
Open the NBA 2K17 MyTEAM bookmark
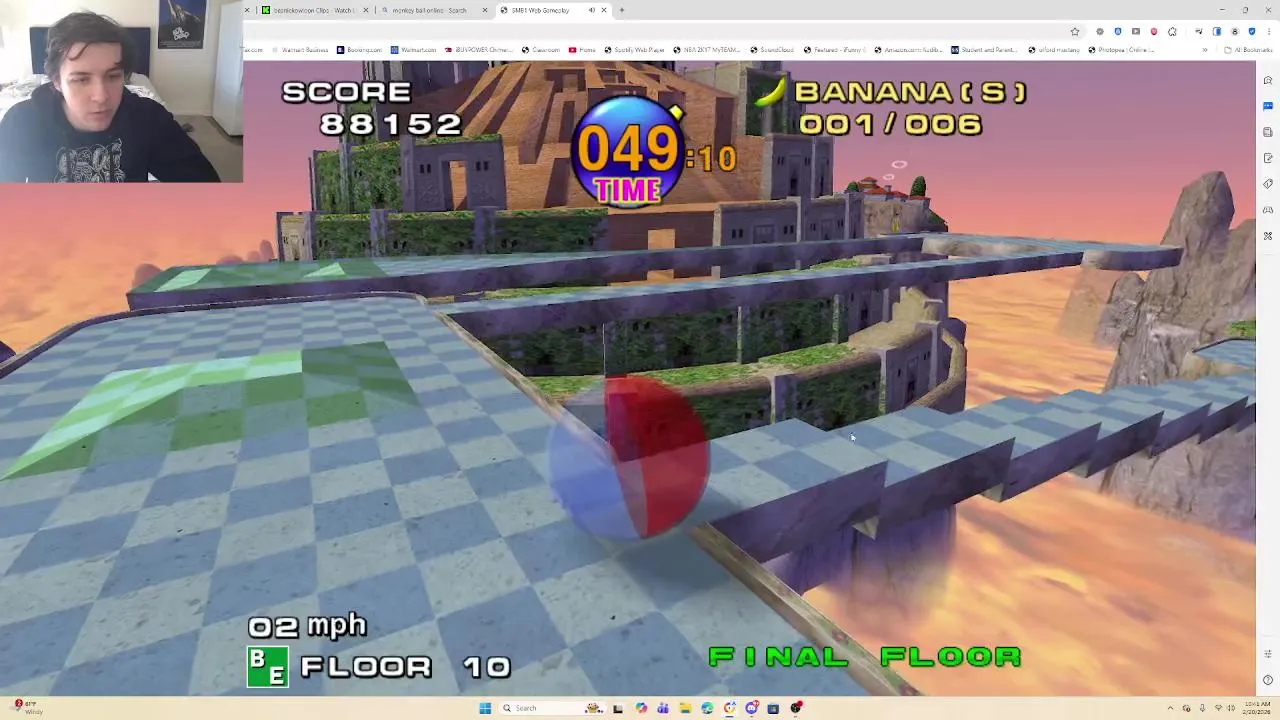point(705,50)
